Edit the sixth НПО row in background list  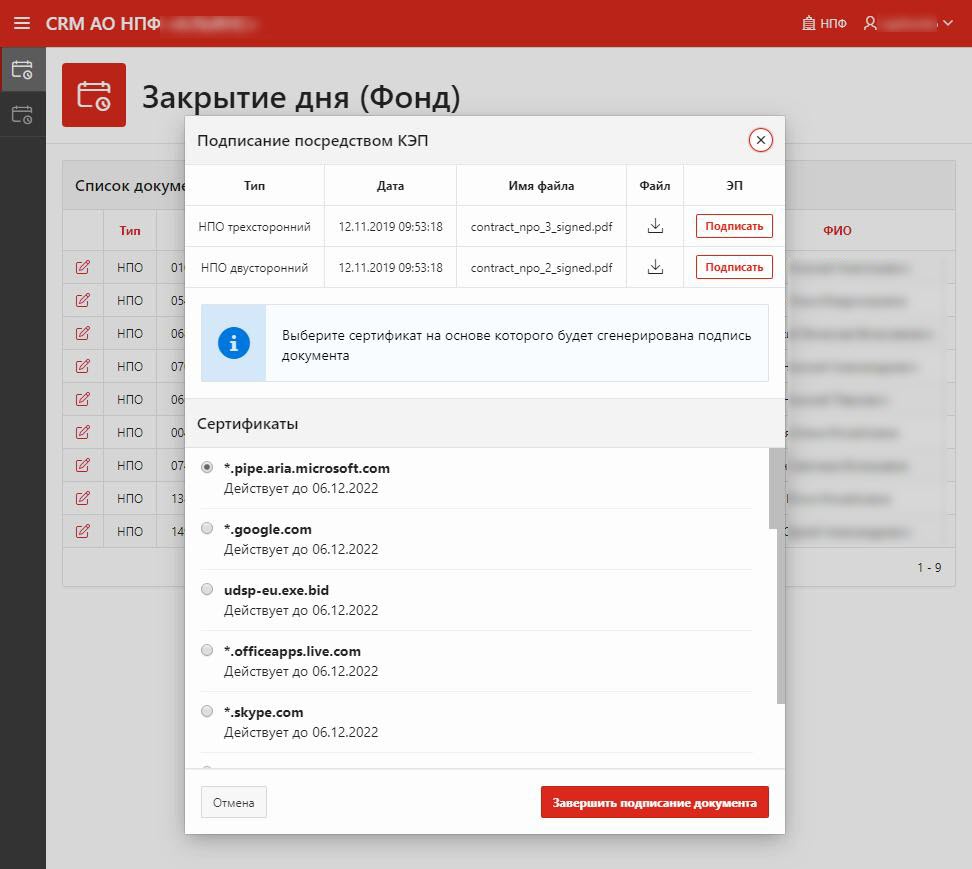point(82,432)
